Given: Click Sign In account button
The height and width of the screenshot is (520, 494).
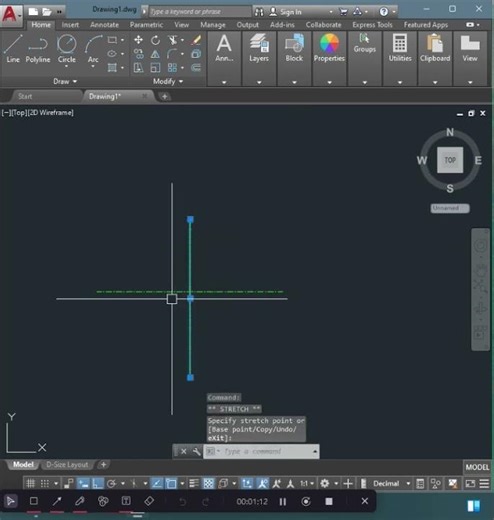Looking at the screenshot, I should pyautogui.click(x=286, y=12).
